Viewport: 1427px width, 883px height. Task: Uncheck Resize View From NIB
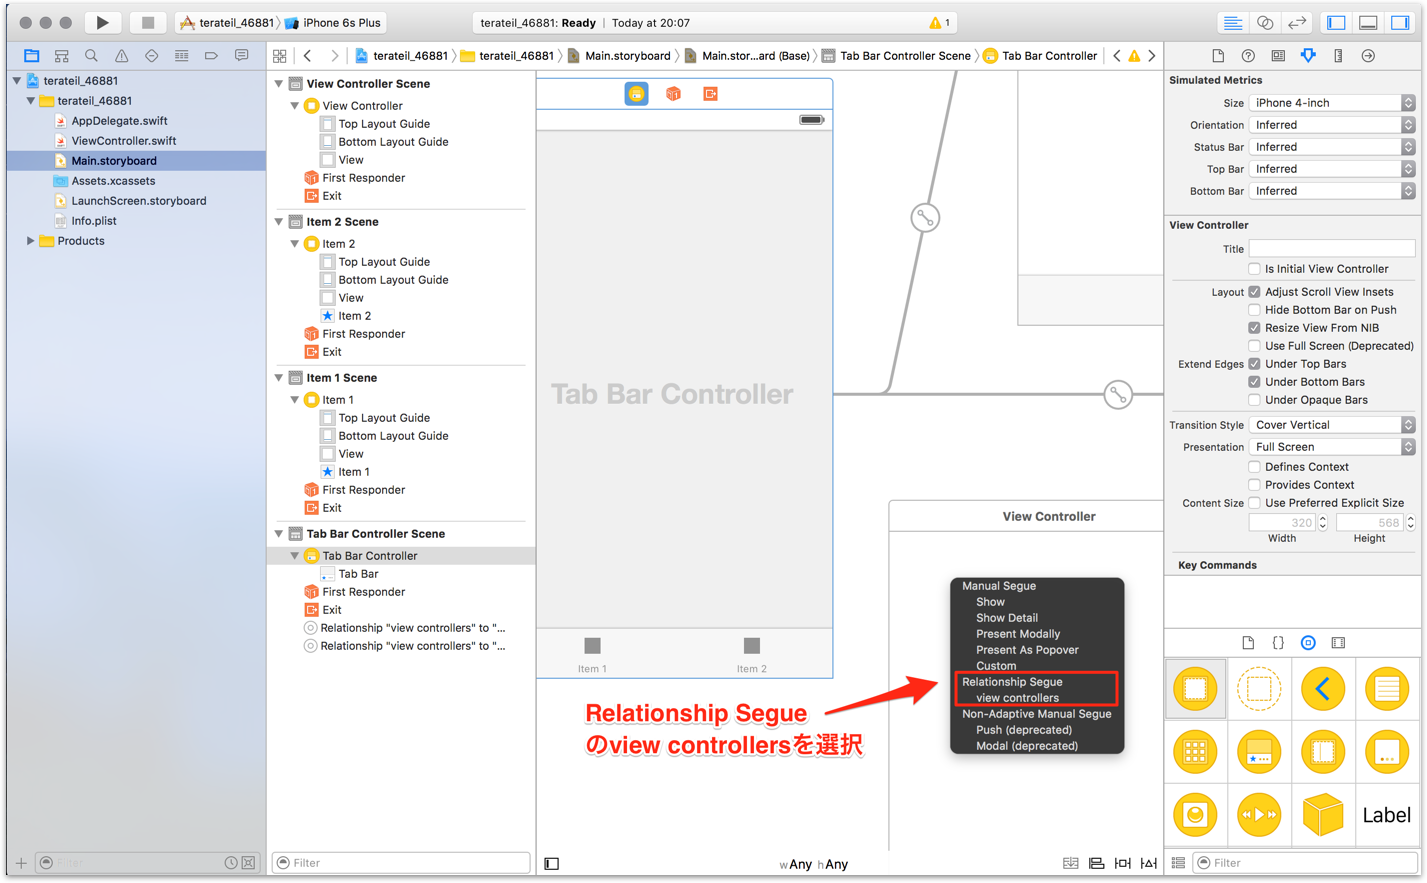pos(1254,328)
